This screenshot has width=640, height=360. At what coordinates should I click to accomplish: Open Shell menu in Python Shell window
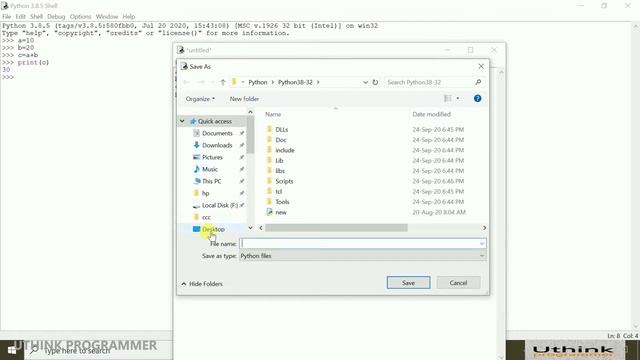36,17
